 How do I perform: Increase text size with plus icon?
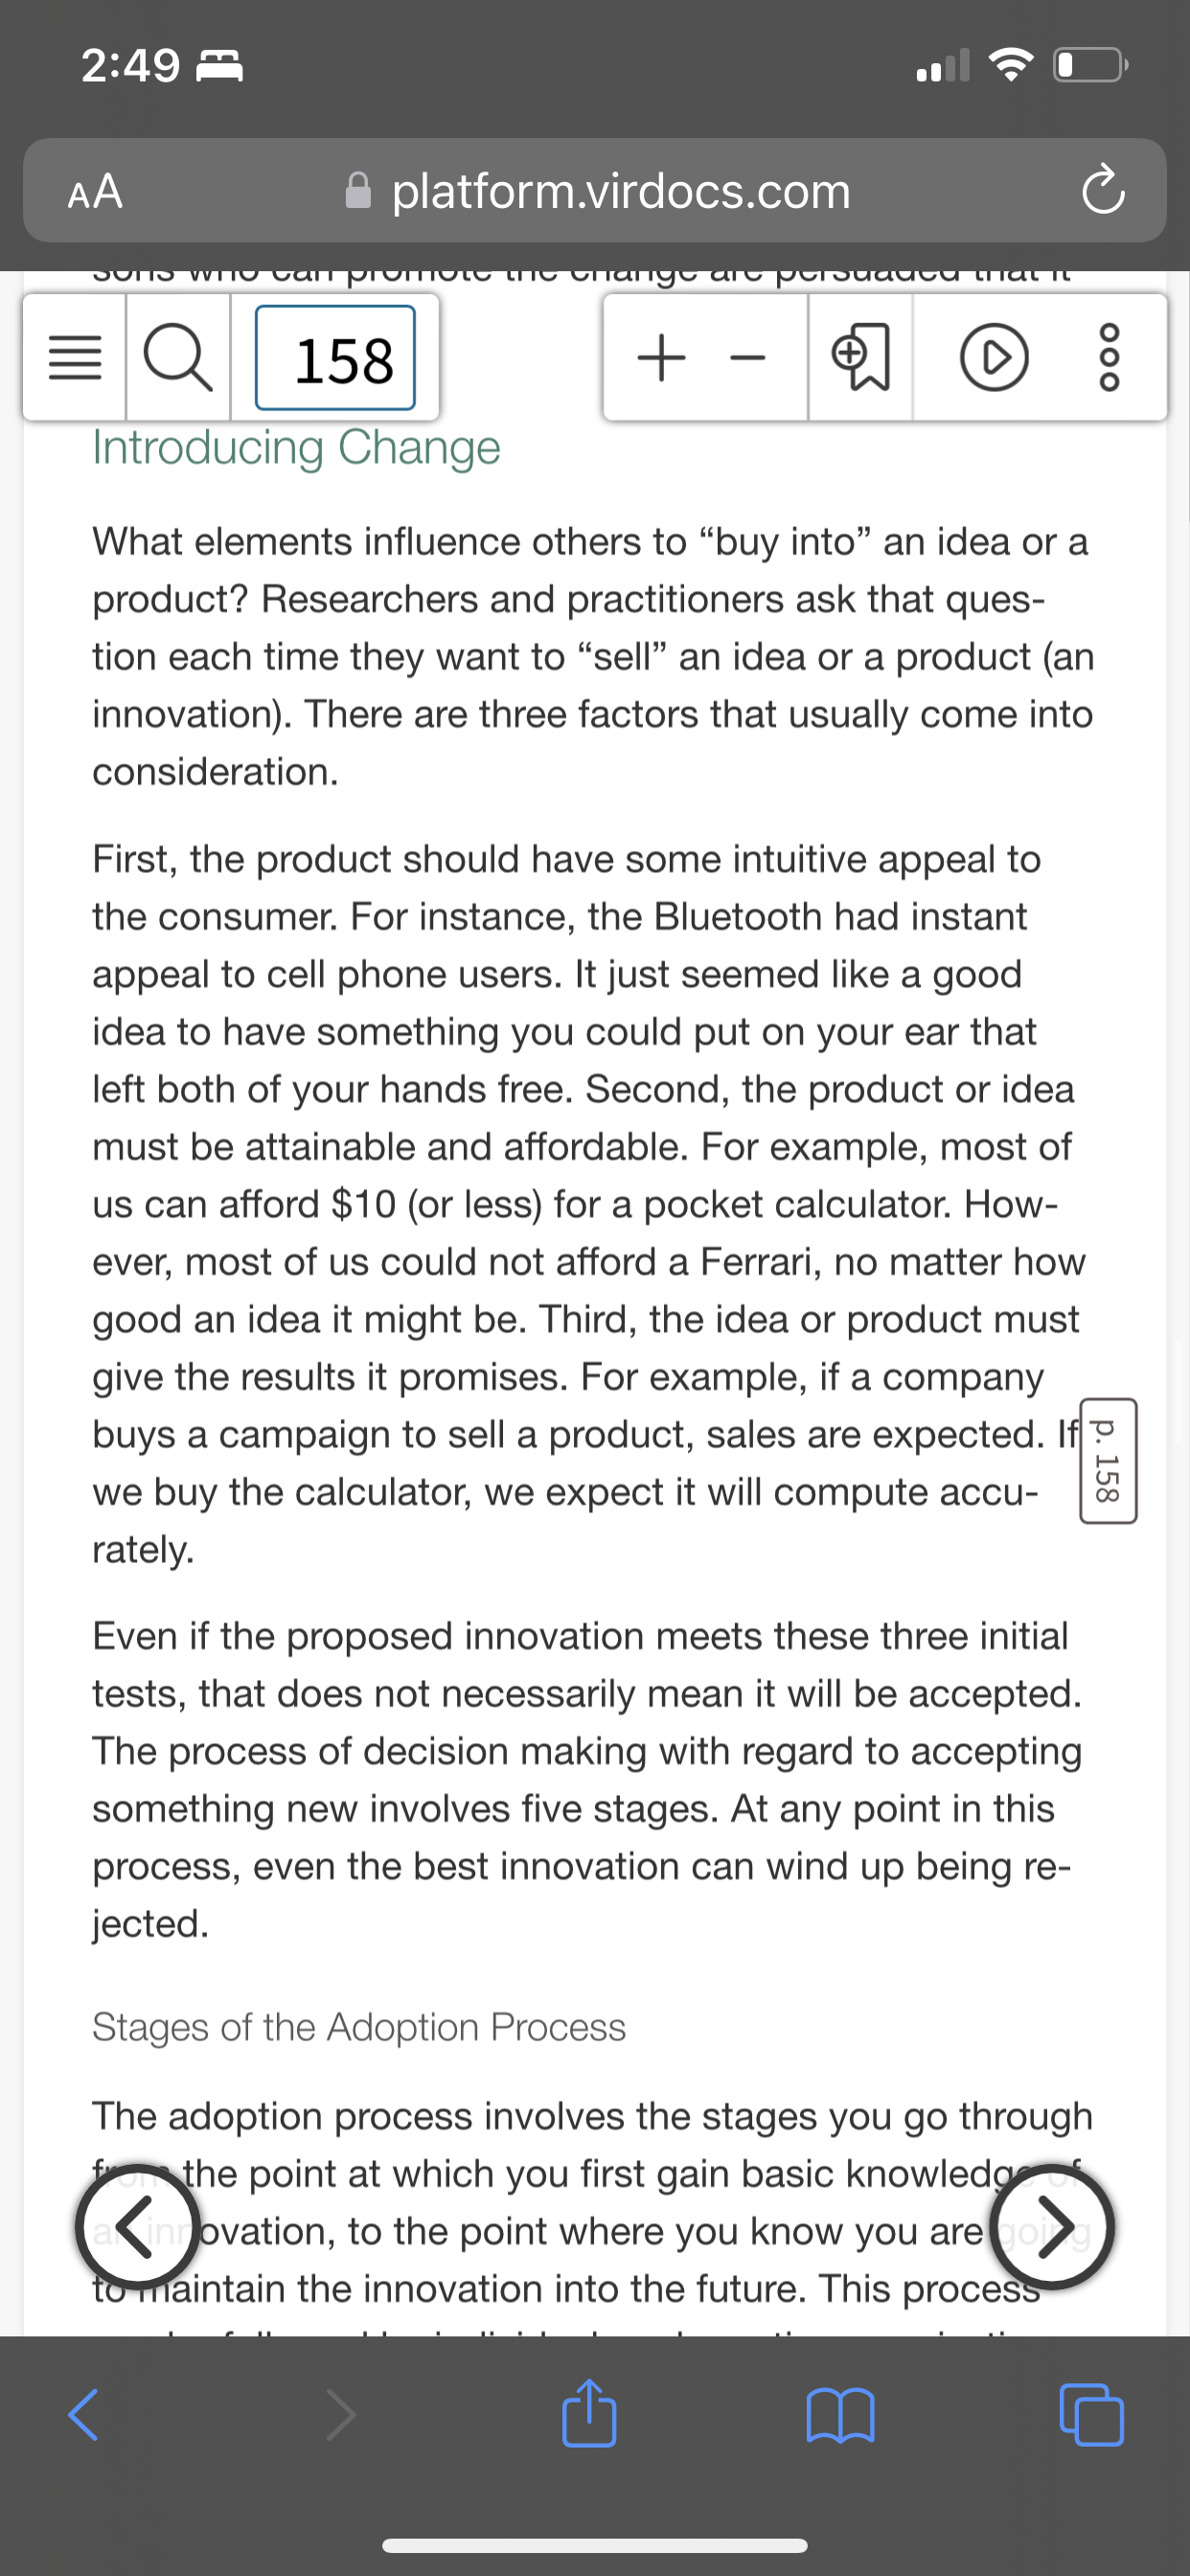pos(661,358)
